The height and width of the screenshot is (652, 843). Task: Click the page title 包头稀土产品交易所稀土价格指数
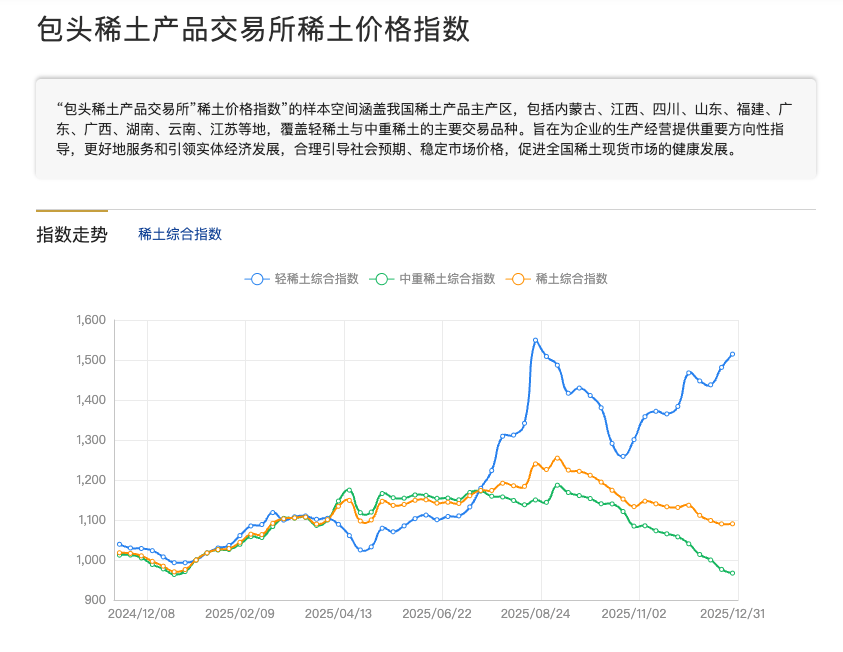coord(253,29)
